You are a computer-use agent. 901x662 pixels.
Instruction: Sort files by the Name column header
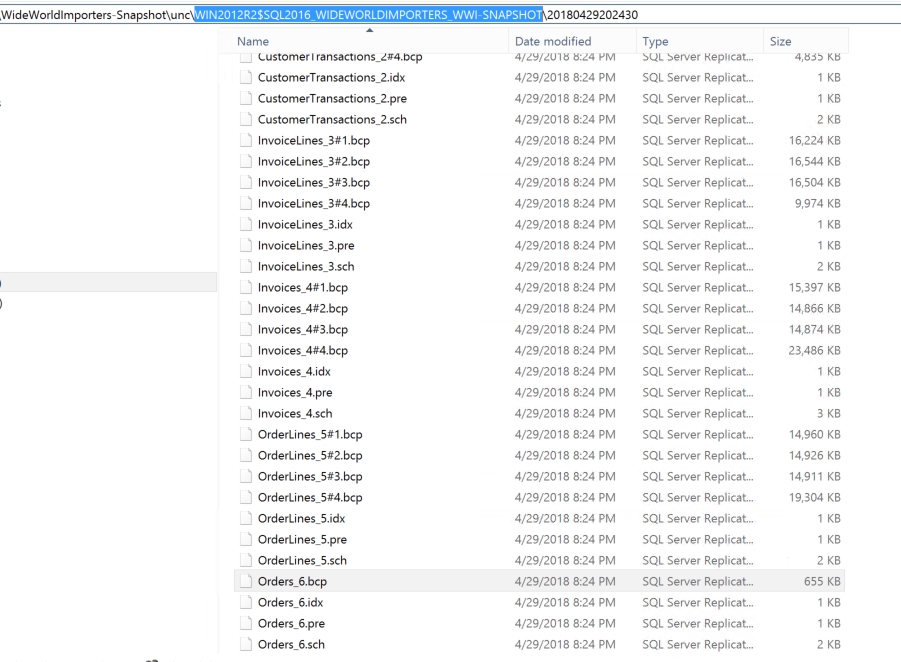253,41
